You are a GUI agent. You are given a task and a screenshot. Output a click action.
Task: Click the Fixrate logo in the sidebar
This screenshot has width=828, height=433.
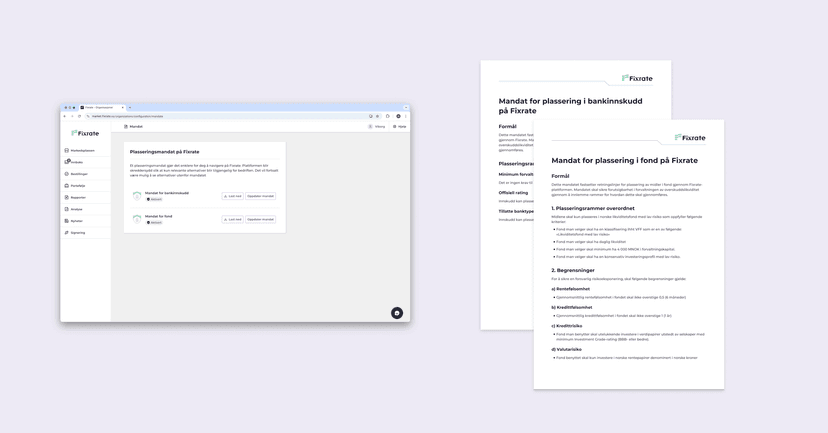[x=85, y=133]
